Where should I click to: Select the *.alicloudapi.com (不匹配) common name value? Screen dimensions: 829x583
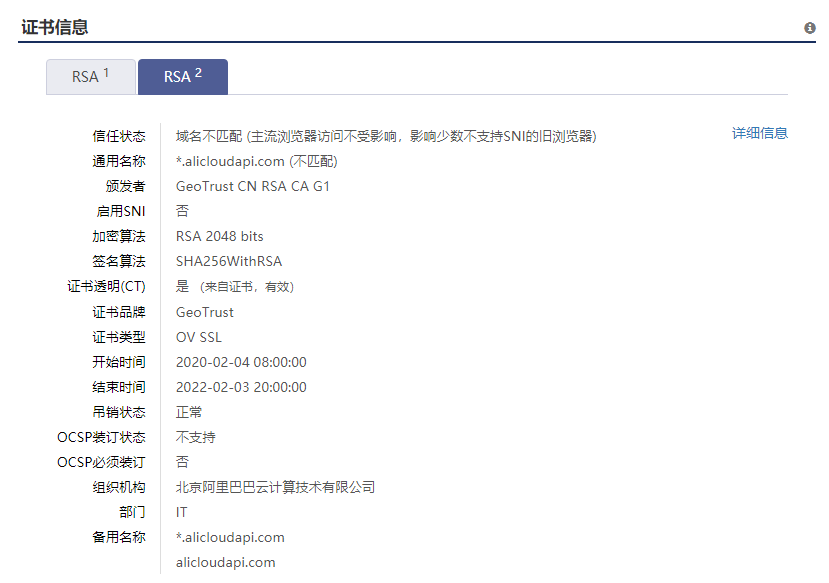point(256,161)
